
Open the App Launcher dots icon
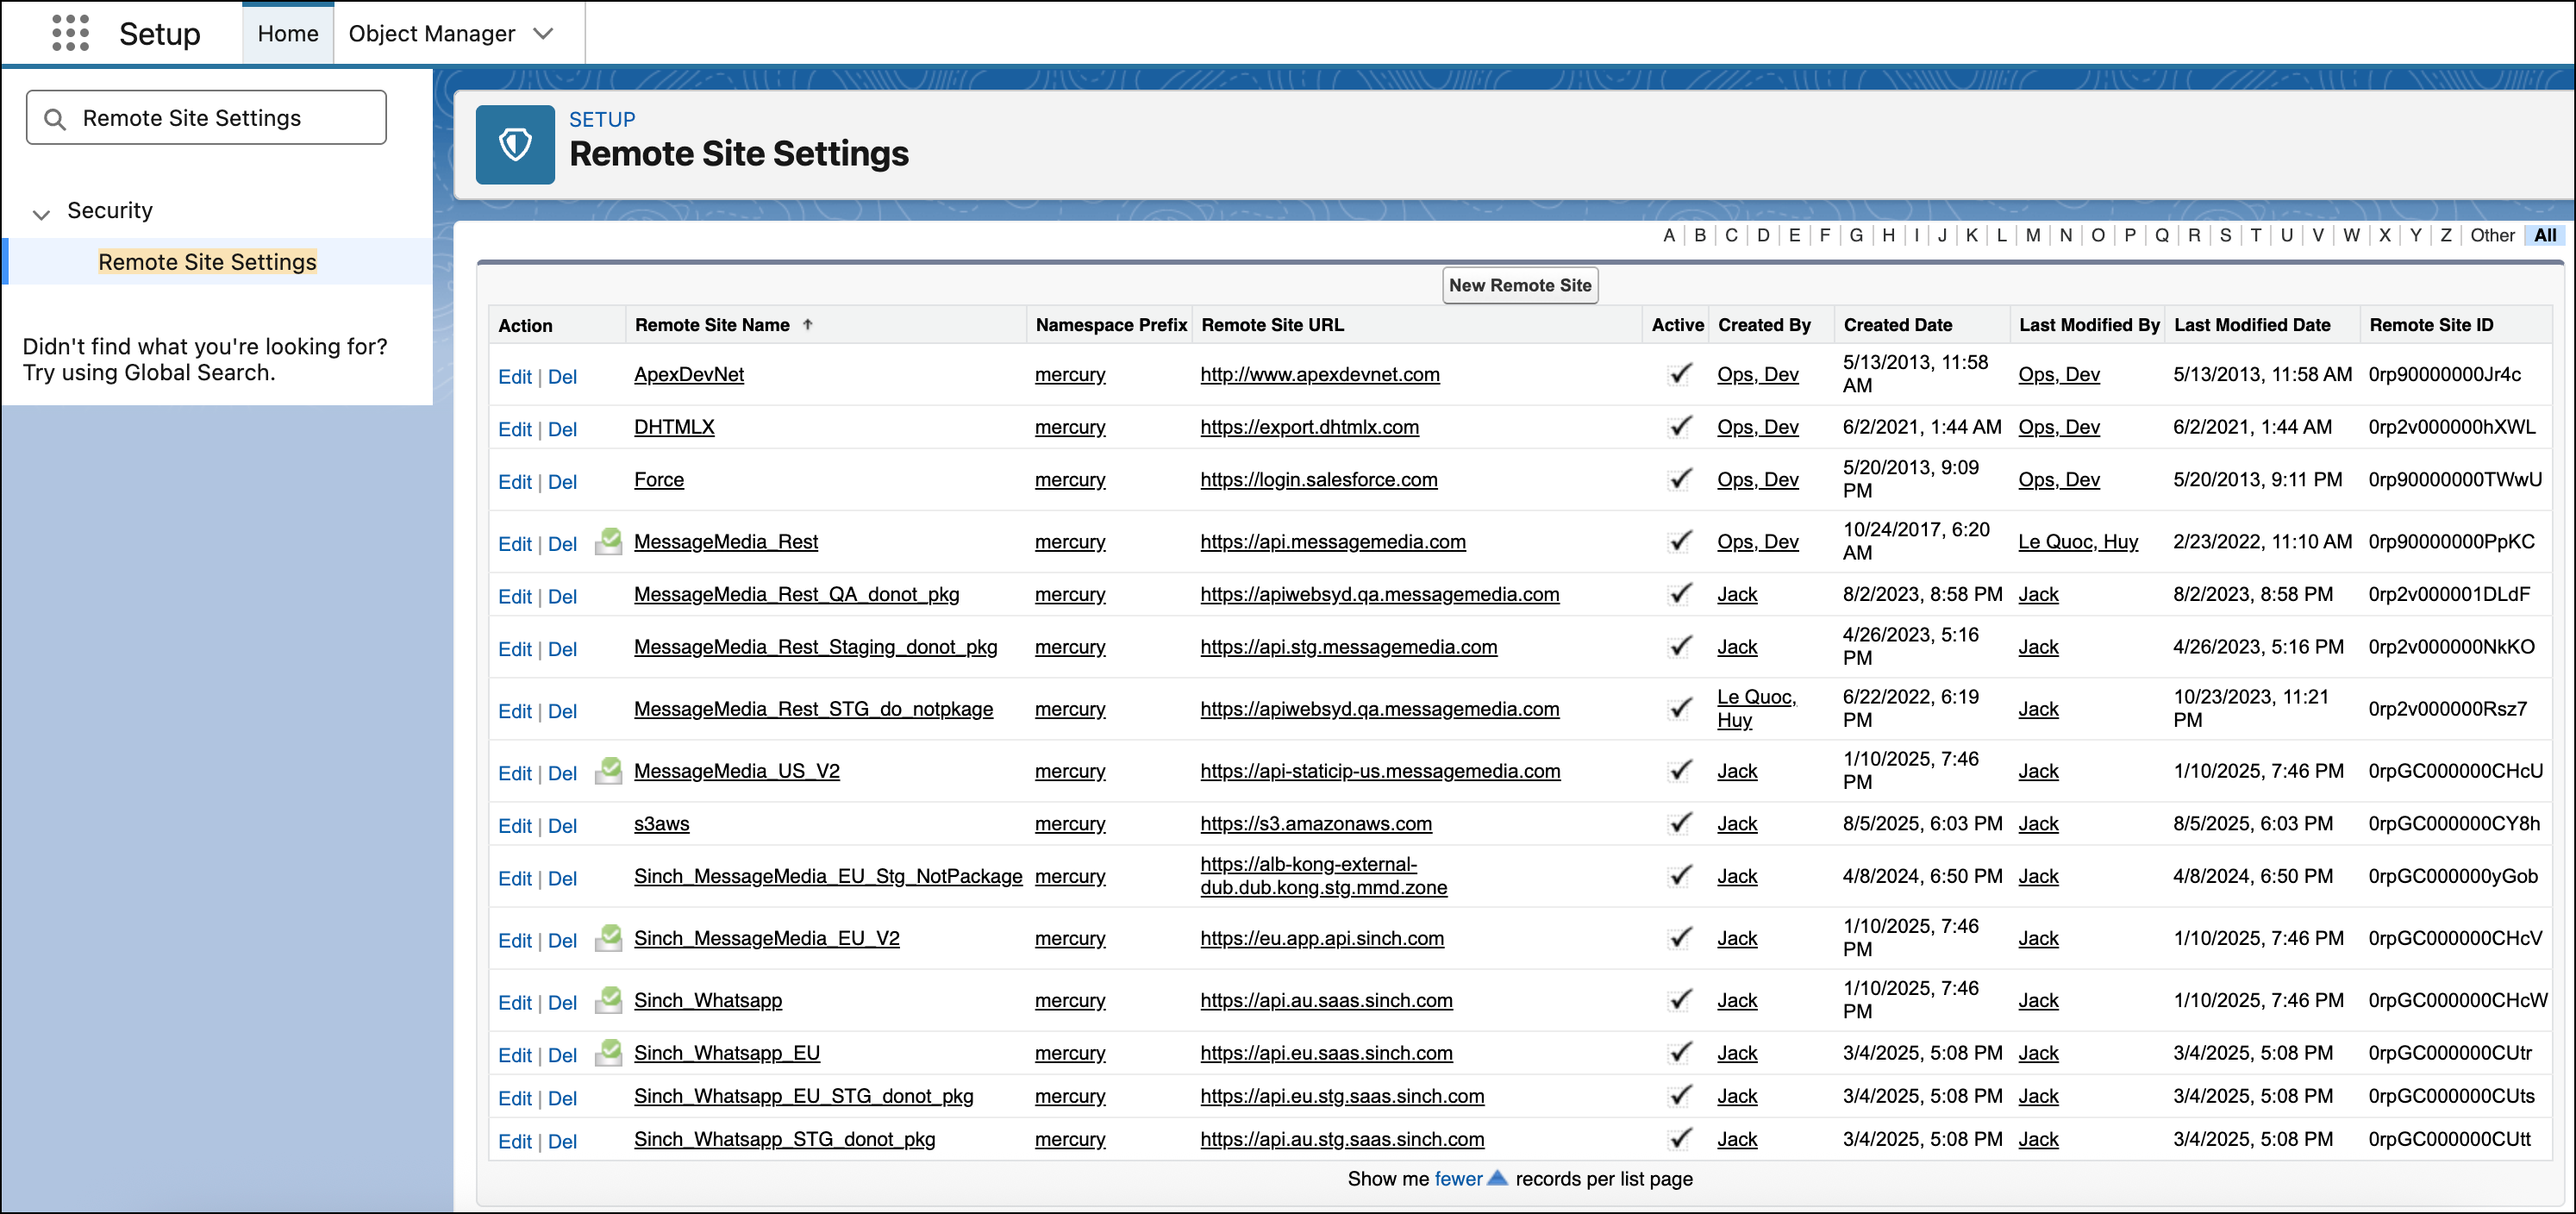click(x=70, y=33)
